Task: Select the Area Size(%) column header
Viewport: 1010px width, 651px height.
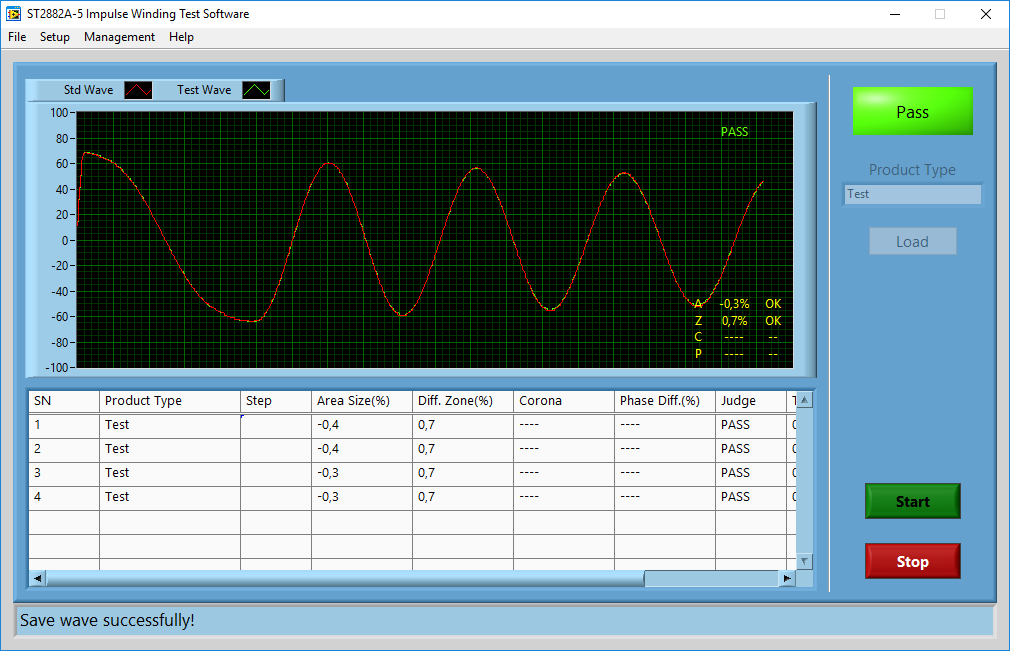Action: tap(361, 401)
